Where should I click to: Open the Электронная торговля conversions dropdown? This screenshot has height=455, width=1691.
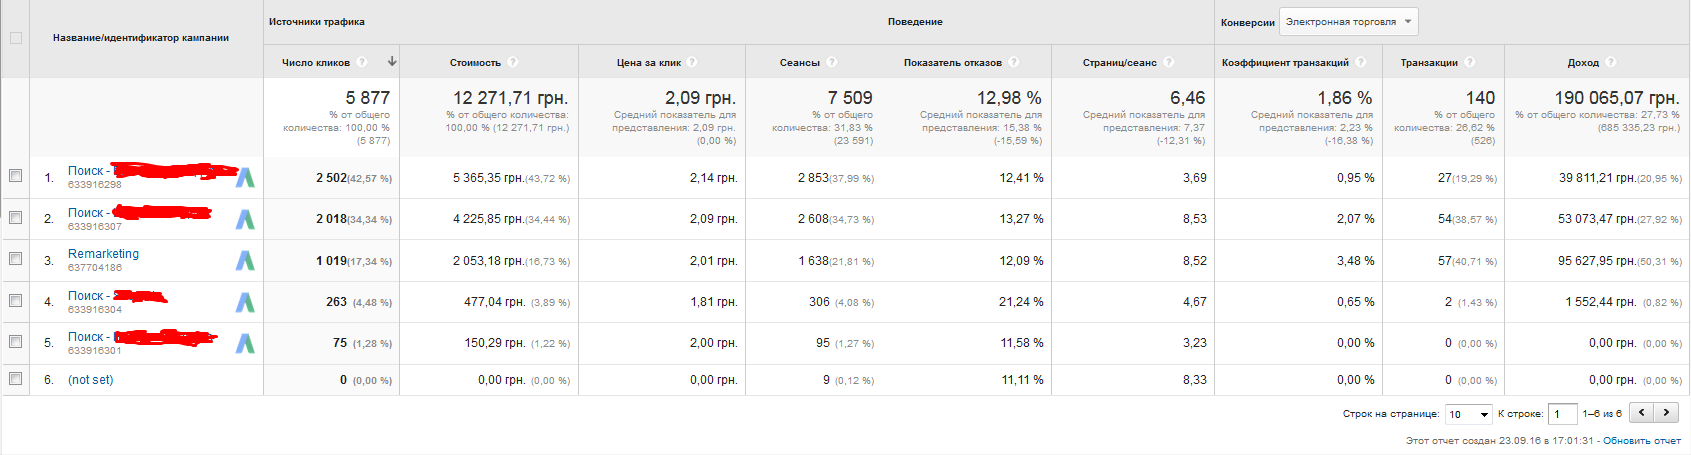(1347, 22)
